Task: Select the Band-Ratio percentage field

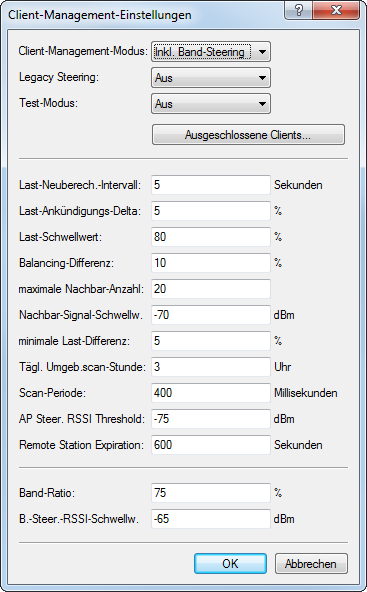Action: [211, 493]
